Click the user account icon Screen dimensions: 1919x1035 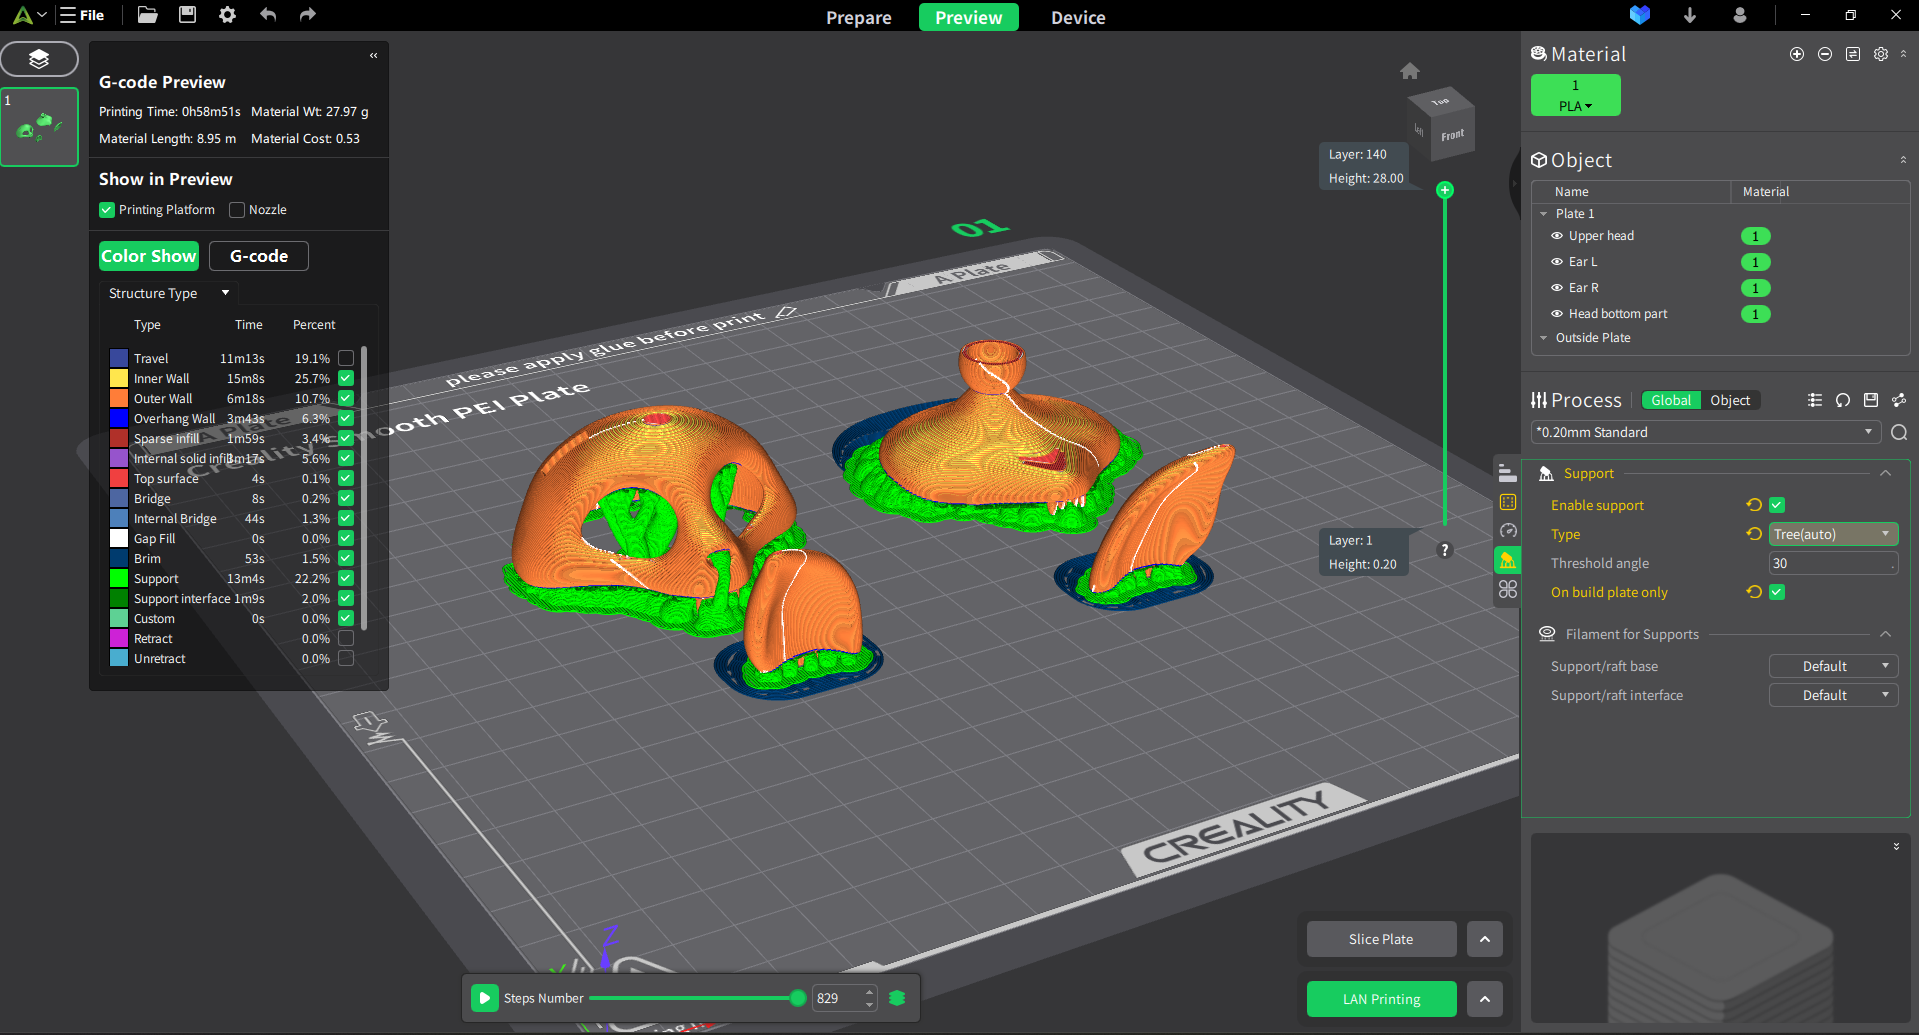tap(1740, 15)
